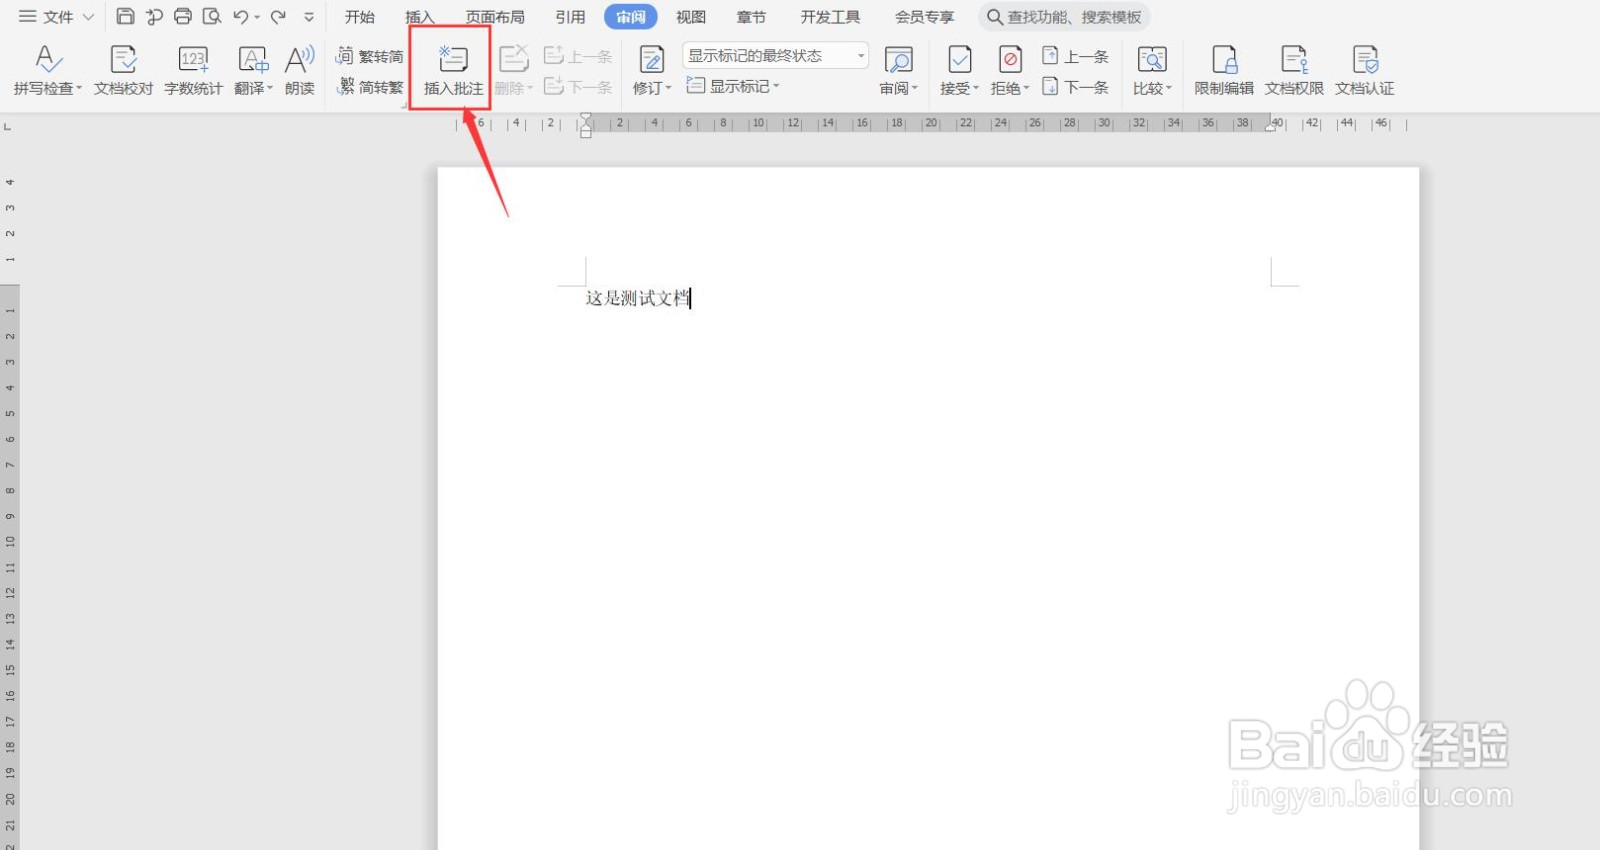The height and width of the screenshot is (850, 1600).
Task: Click the Print icon in the quick access bar
Action: pyautogui.click(x=183, y=16)
